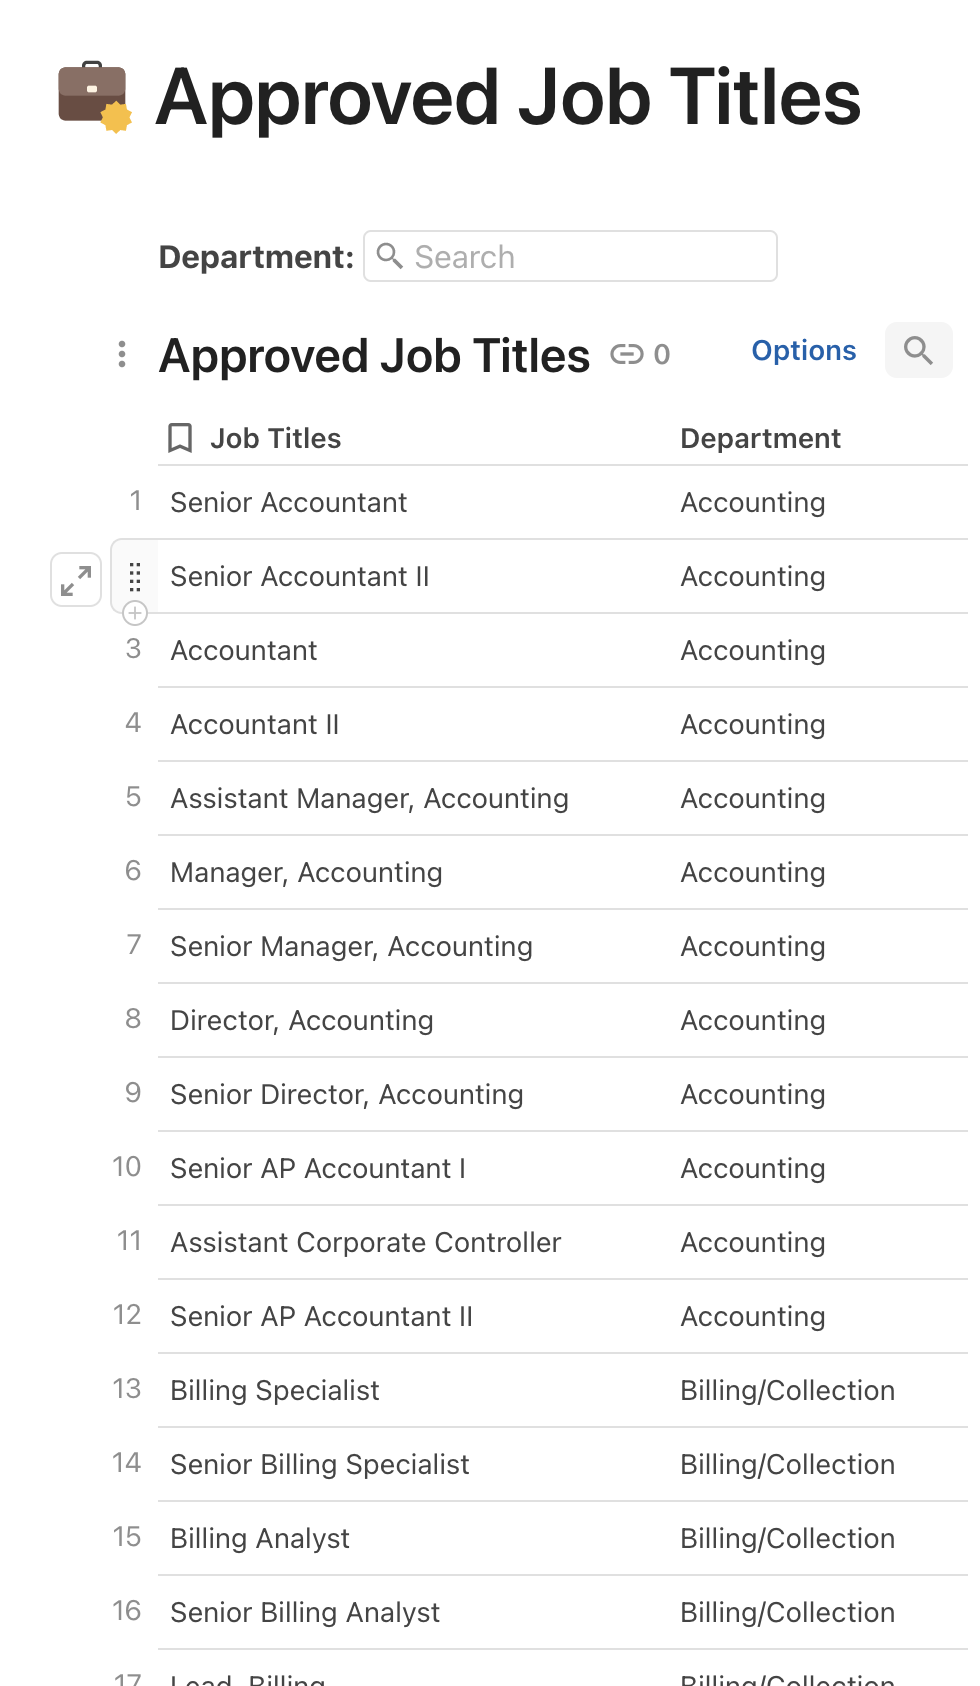Select the Billing Specialist job title
The width and height of the screenshot is (980, 1686).
275,1390
